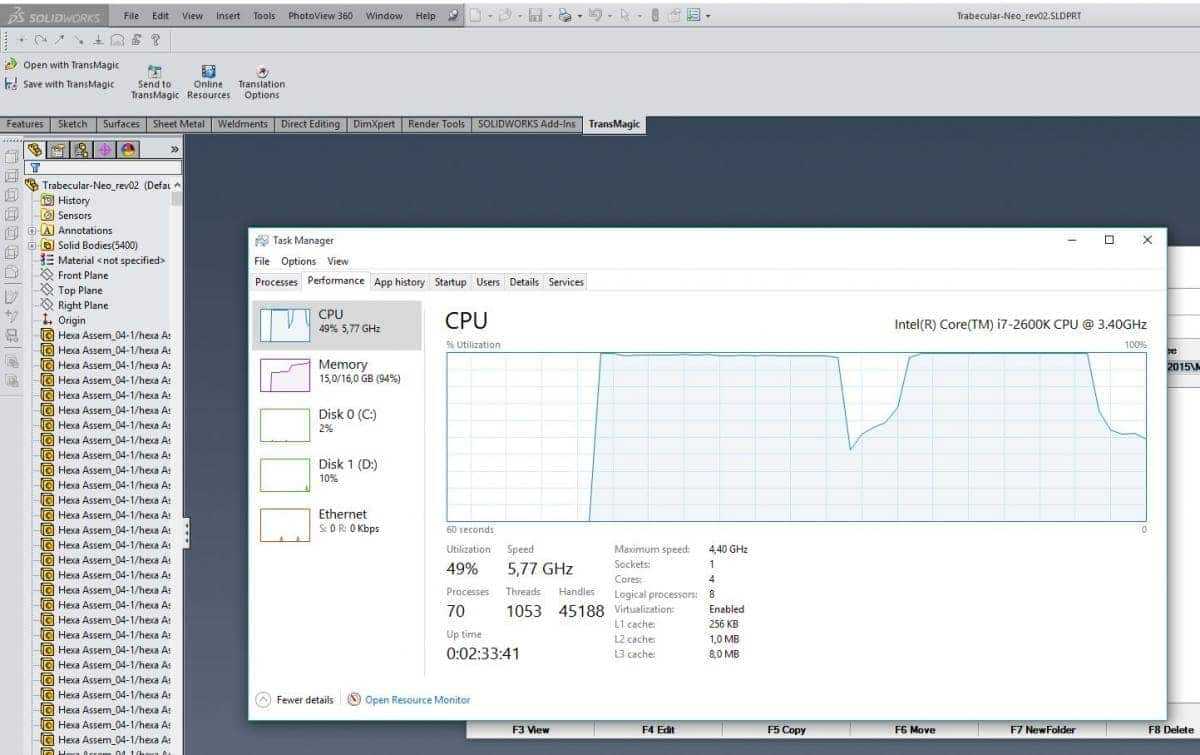Image resolution: width=1200 pixels, height=755 pixels.
Task: Click the Rebuild traffic light icon
Action: point(655,15)
